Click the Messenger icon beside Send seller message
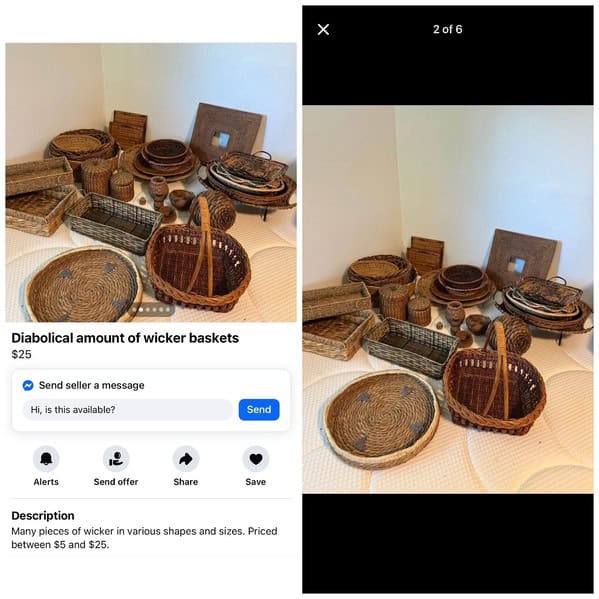This screenshot has width=599, height=599. pyautogui.click(x=28, y=385)
